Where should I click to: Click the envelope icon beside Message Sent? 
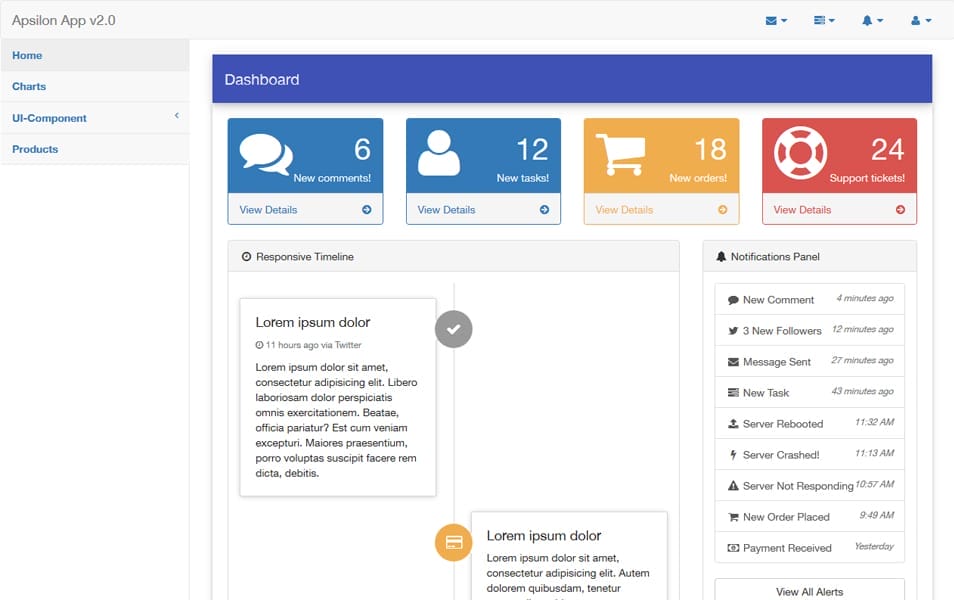click(733, 361)
